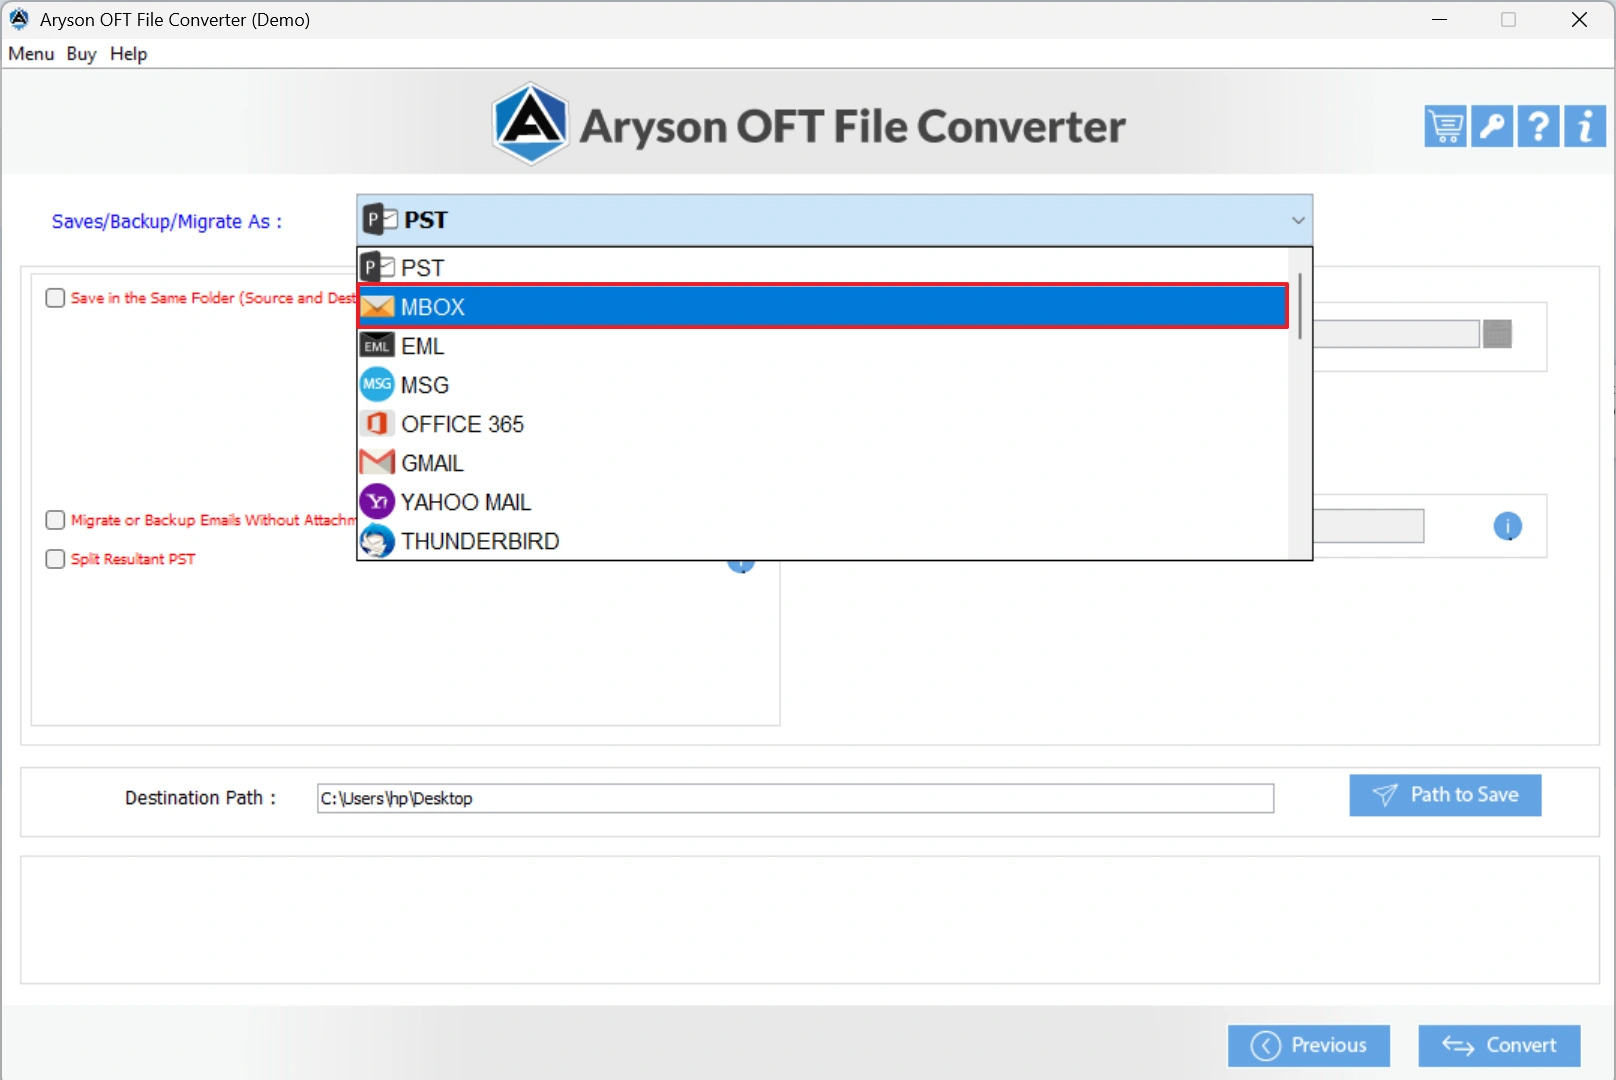Viewport: 1616px width, 1080px height.
Task: Click the Previous button
Action: point(1309,1046)
